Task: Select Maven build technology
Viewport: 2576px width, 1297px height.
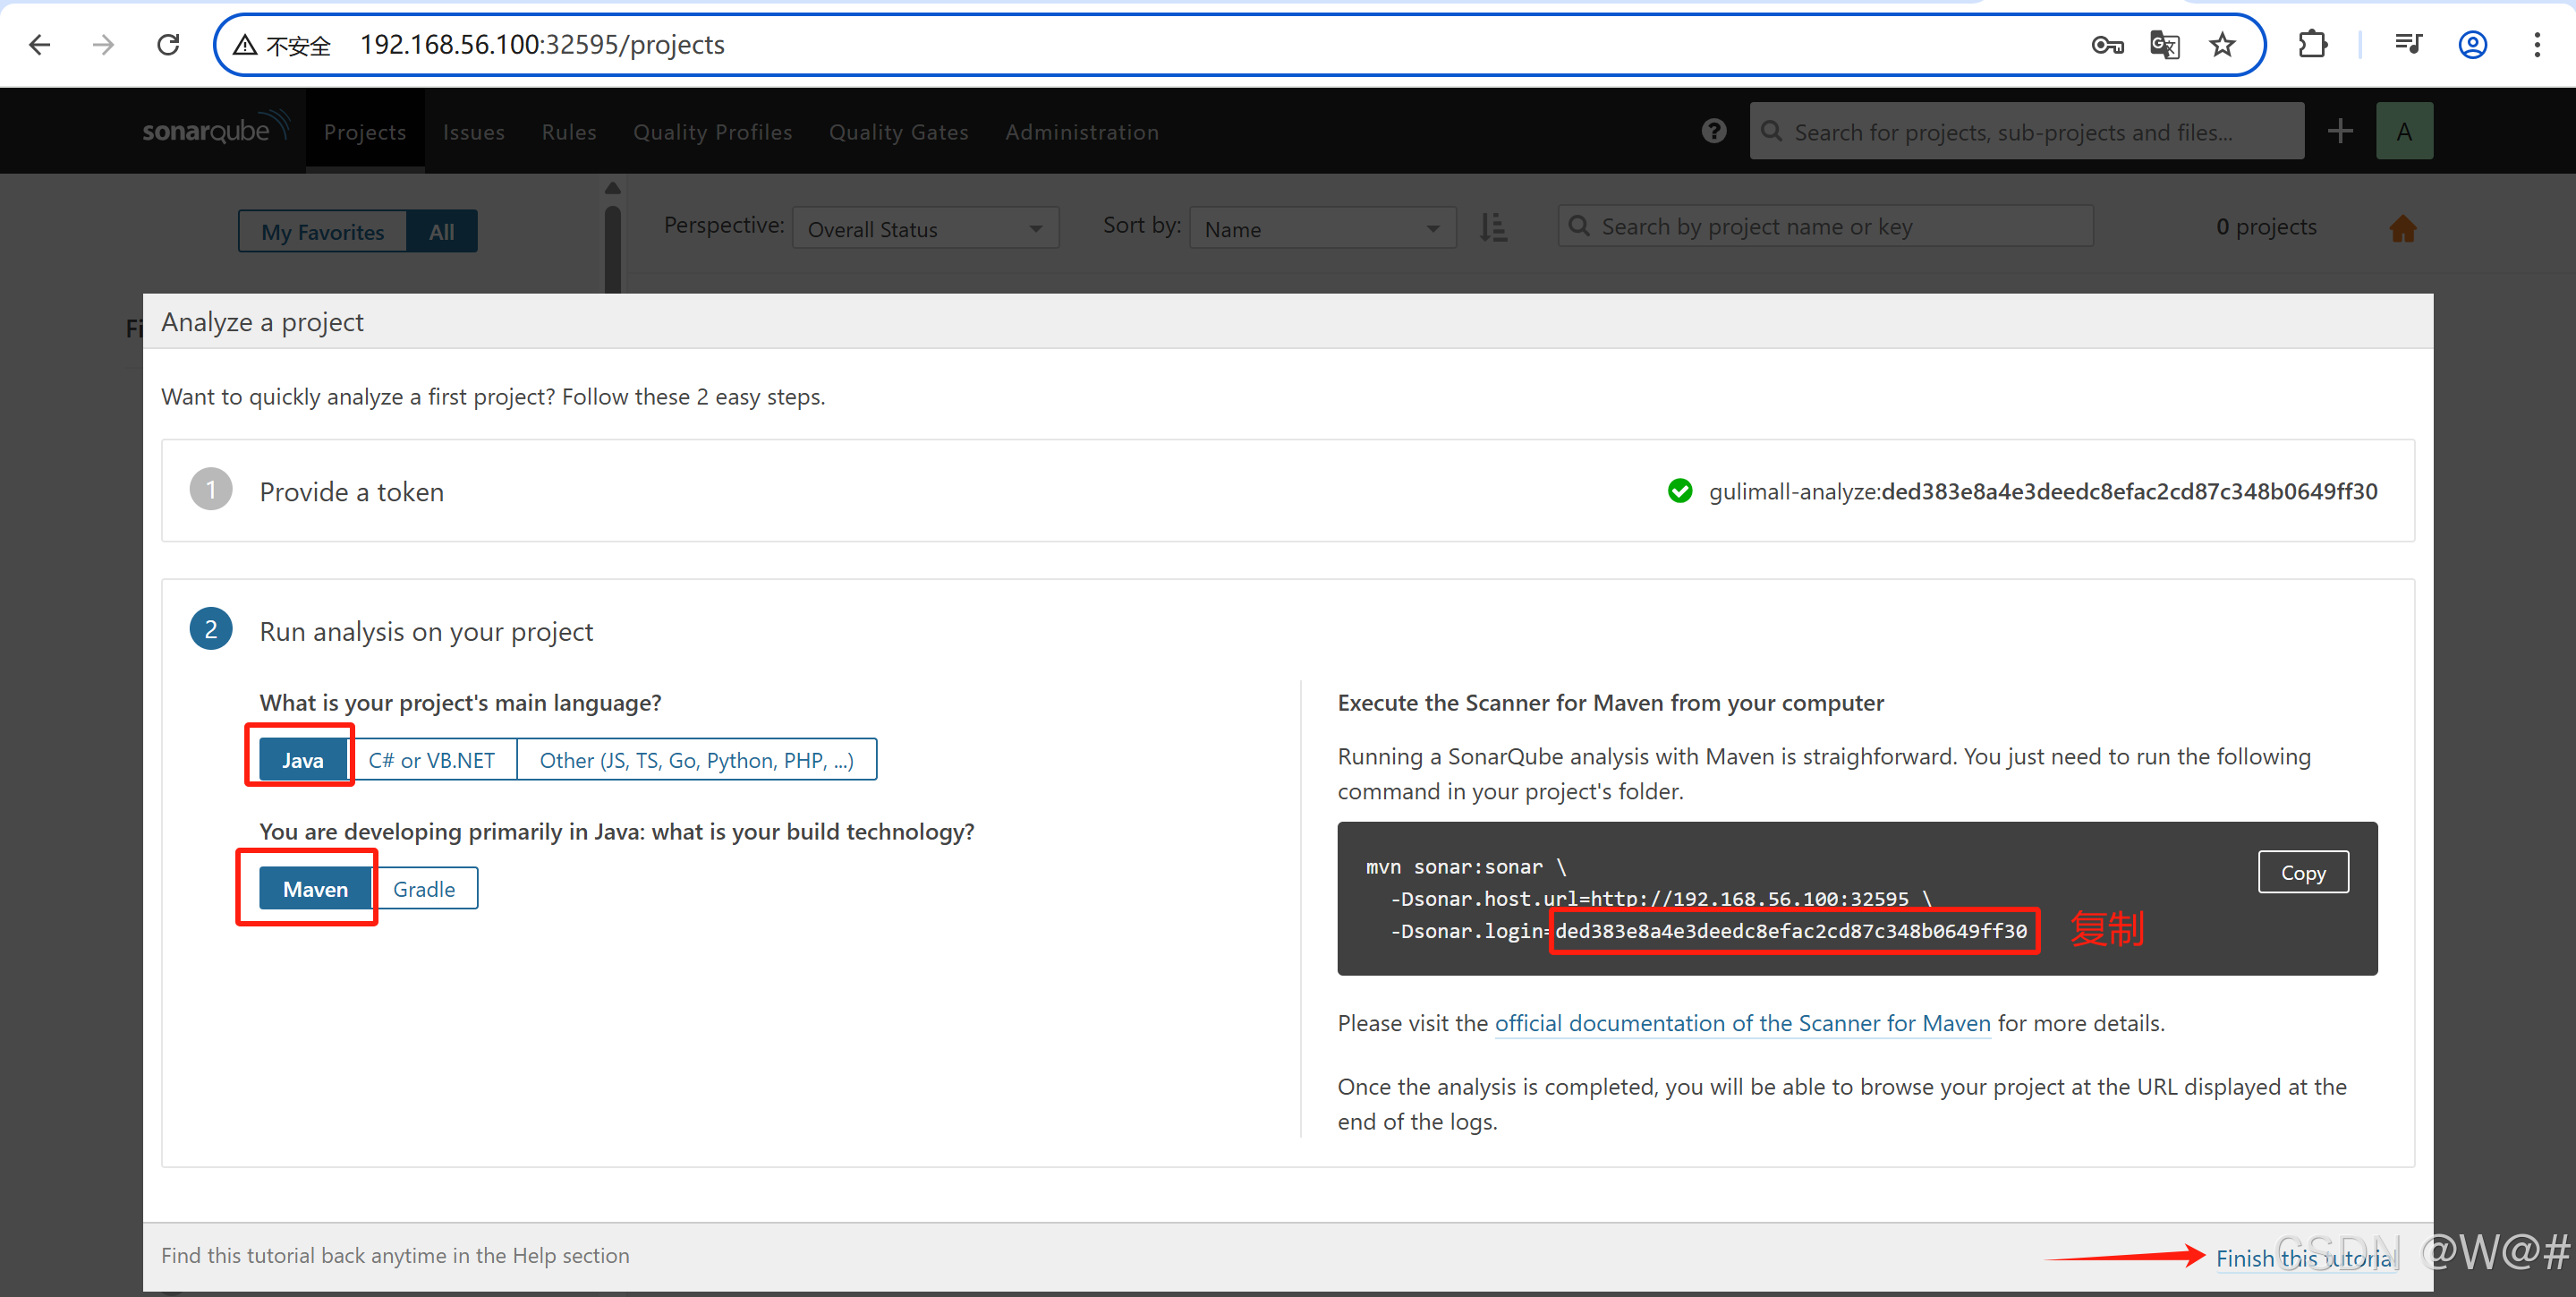Action: coord(315,889)
